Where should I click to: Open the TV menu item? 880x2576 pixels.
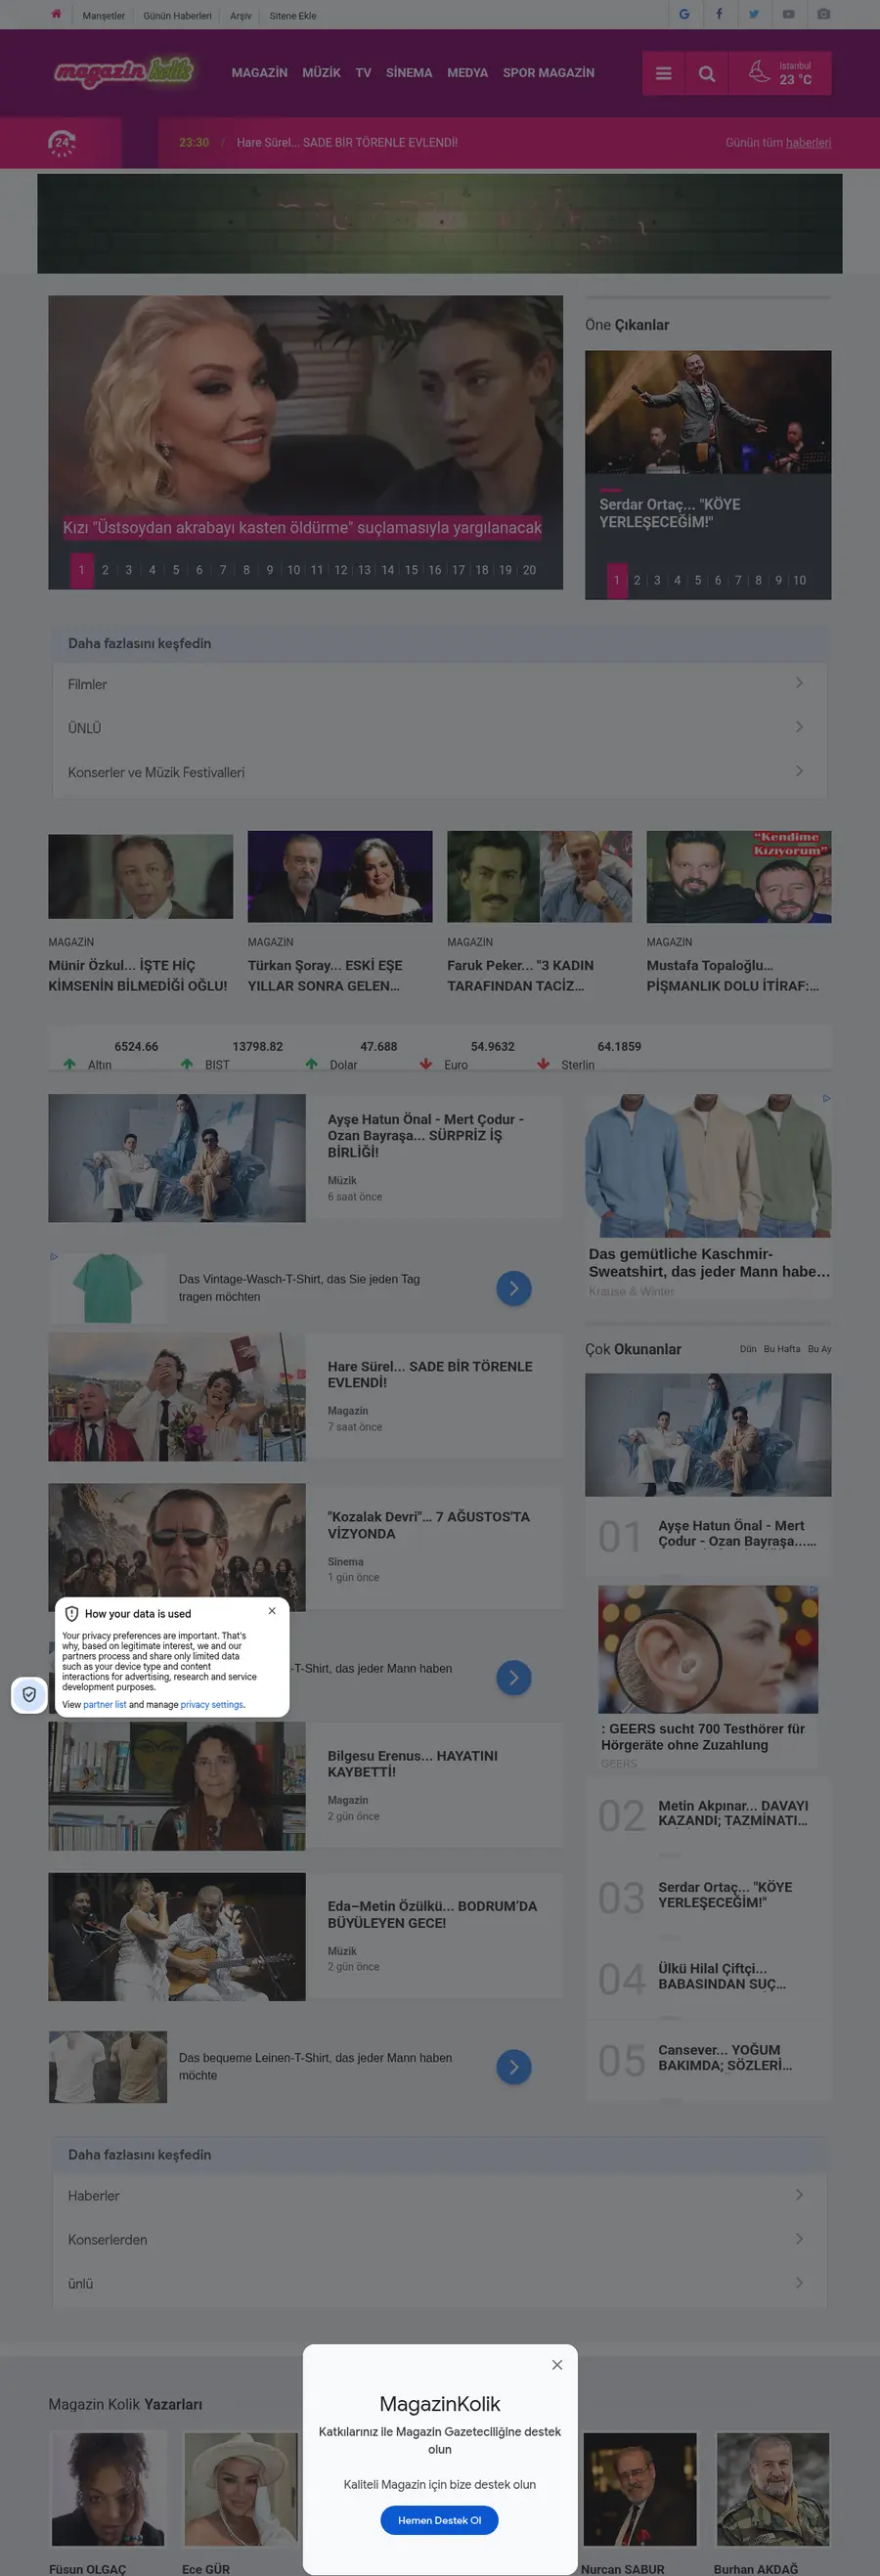(363, 73)
